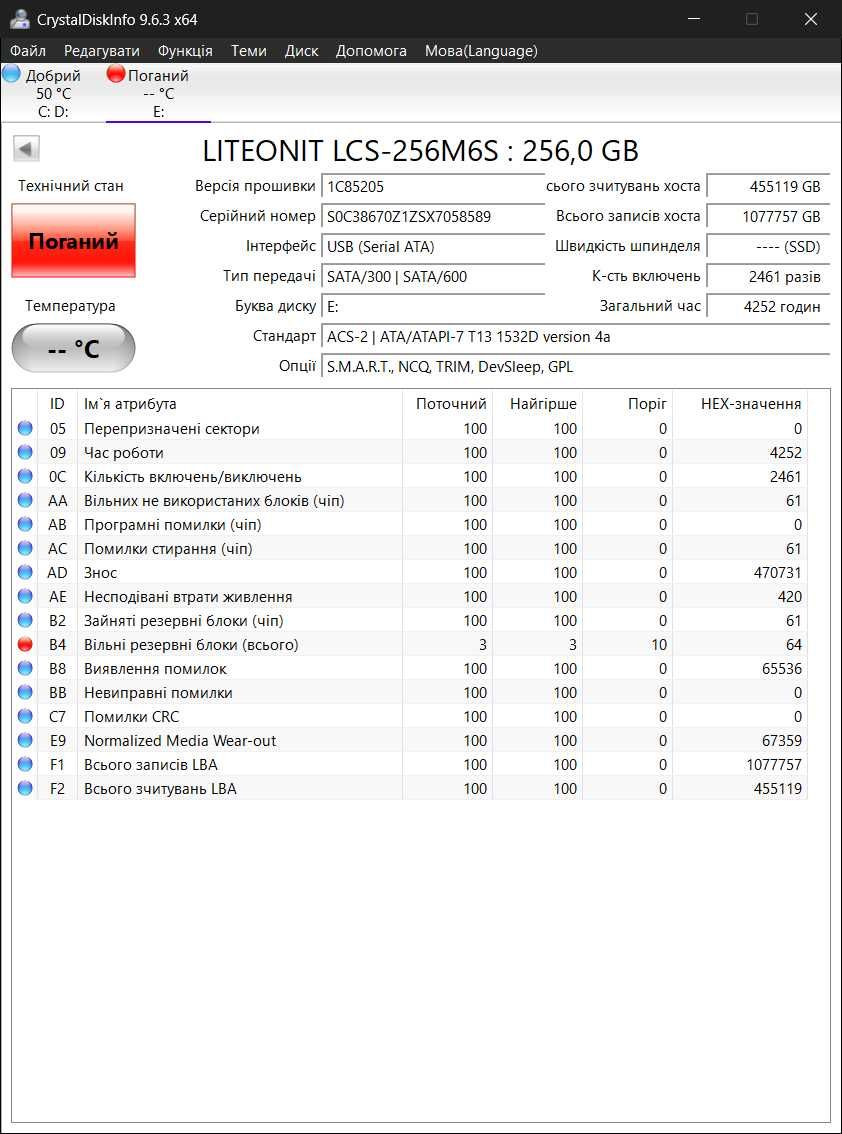This screenshot has height=1134, width=842.
Task: Click the standard field ACS-2 | ATA/ATAPI-7
Action: 575,336
